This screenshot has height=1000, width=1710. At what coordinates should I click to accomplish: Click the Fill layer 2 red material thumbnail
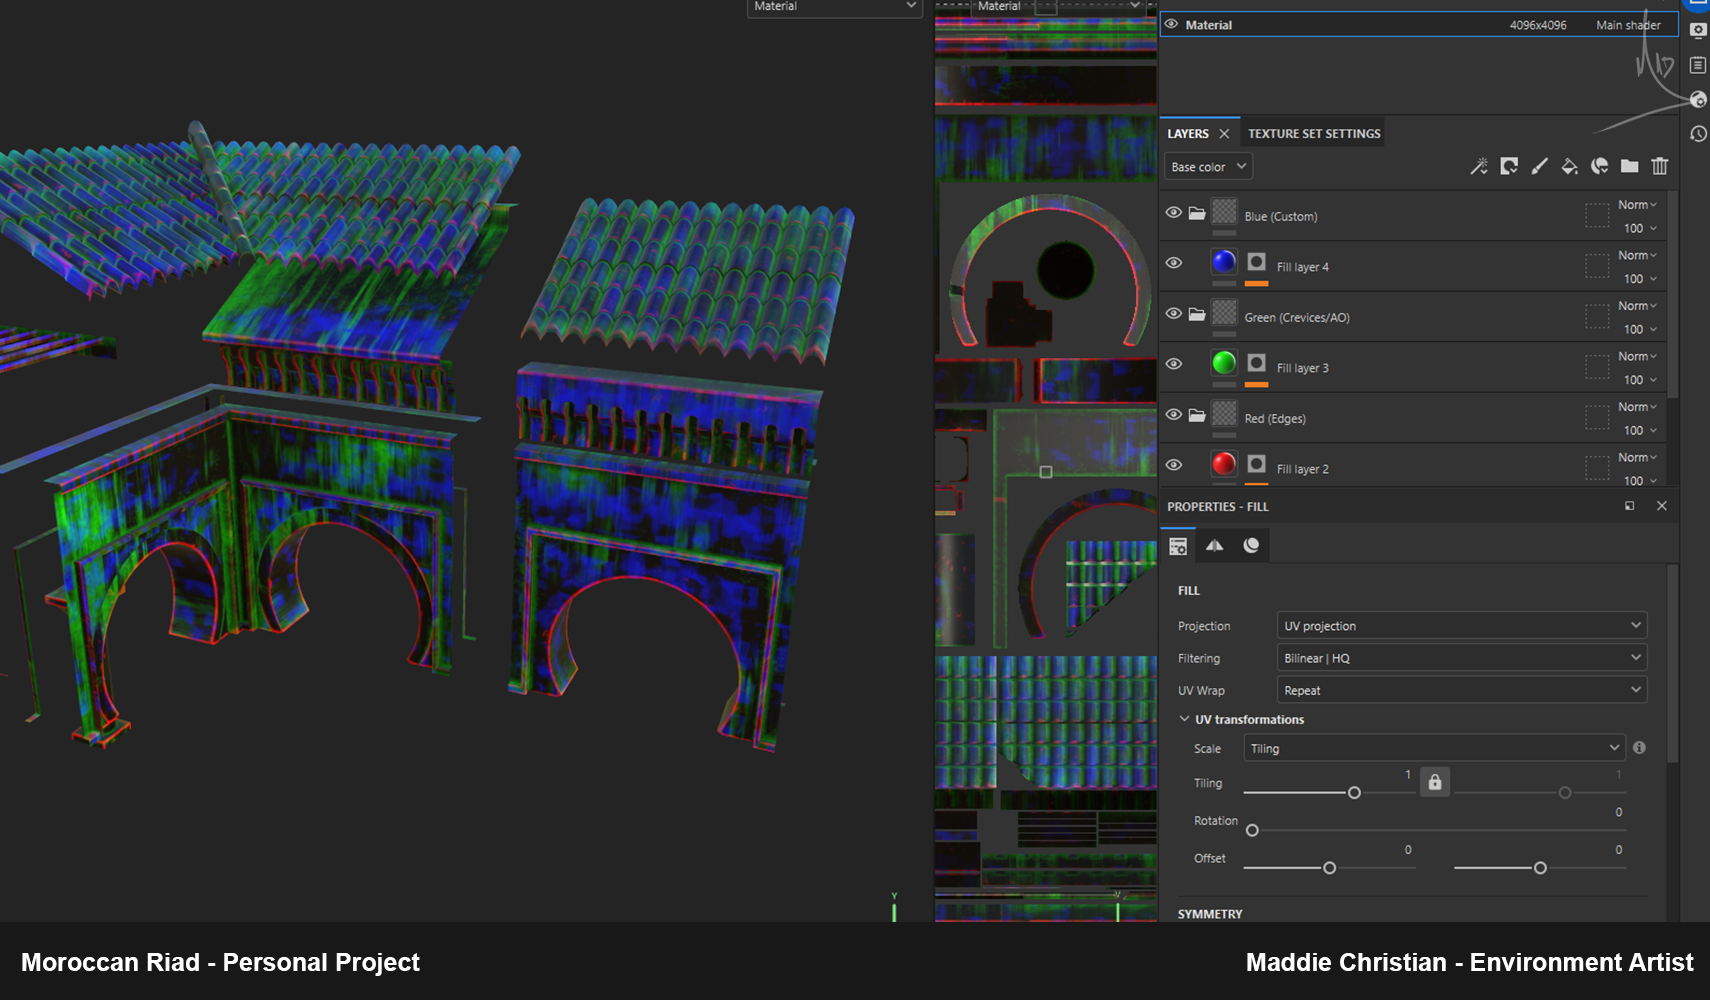pos(1224,464)
